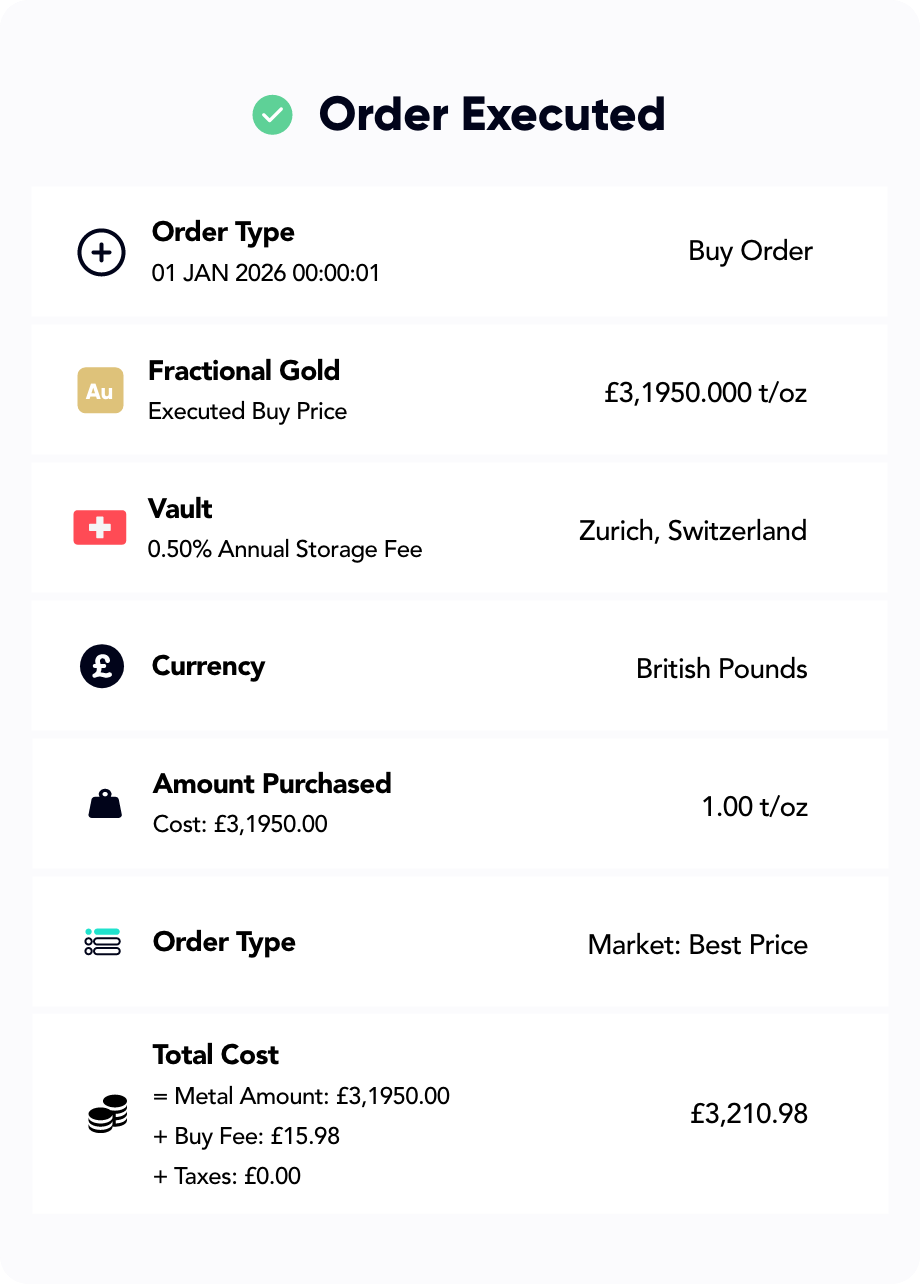The image size is (920, 1284).
Task: Click the order timestamp 01 JAN 2026
Action: pyautogui.click(x=265, y=273)
